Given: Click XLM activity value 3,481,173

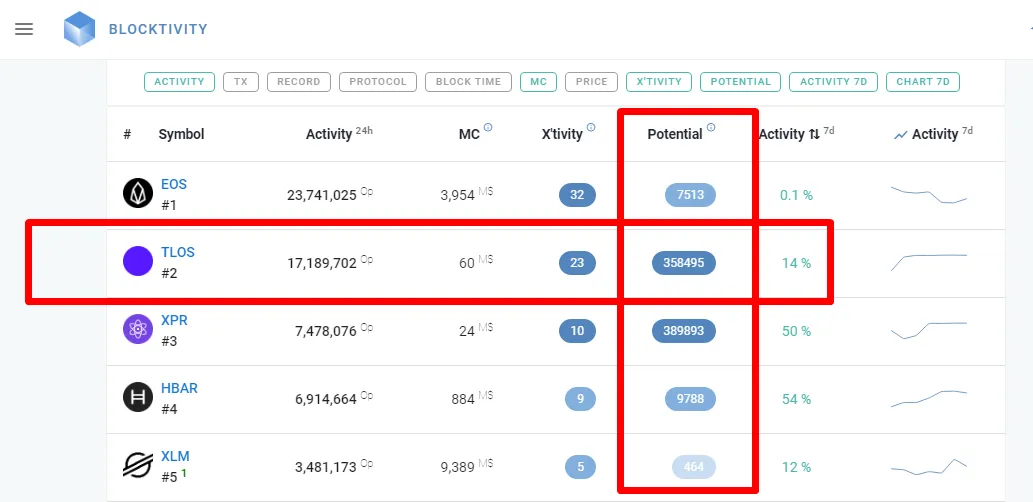Looking at the screenshot, I should [x=326, y=468].
